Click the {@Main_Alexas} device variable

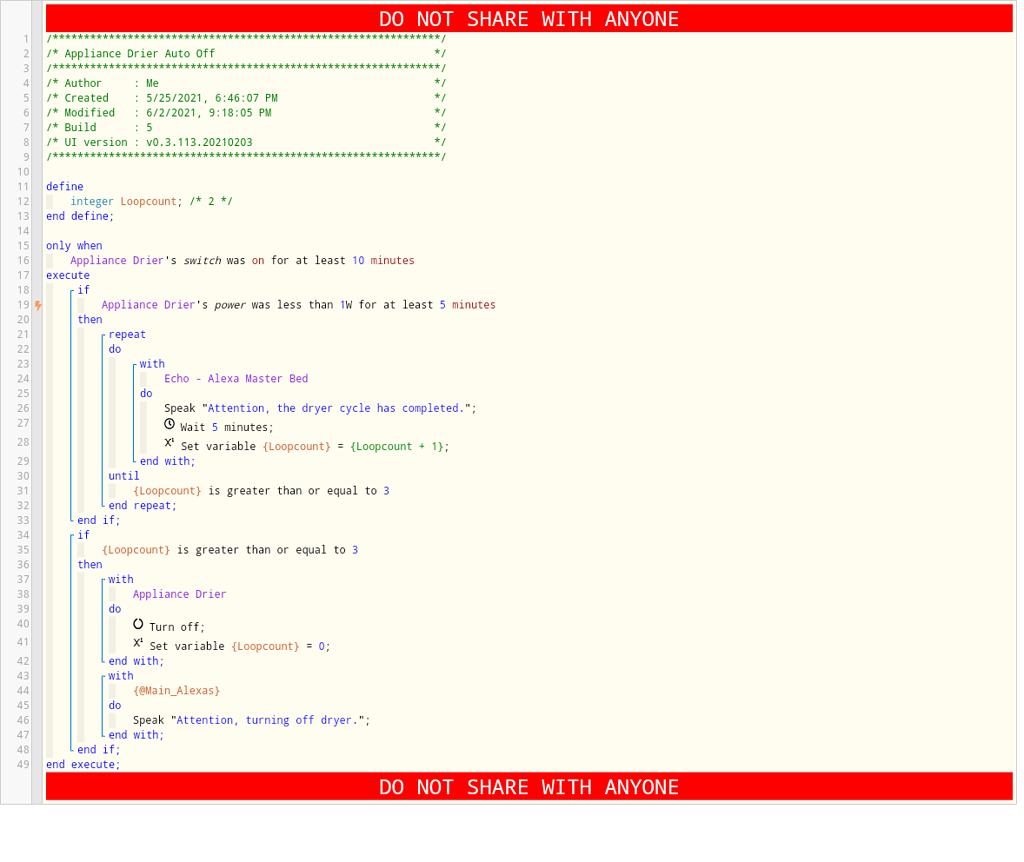178,690
